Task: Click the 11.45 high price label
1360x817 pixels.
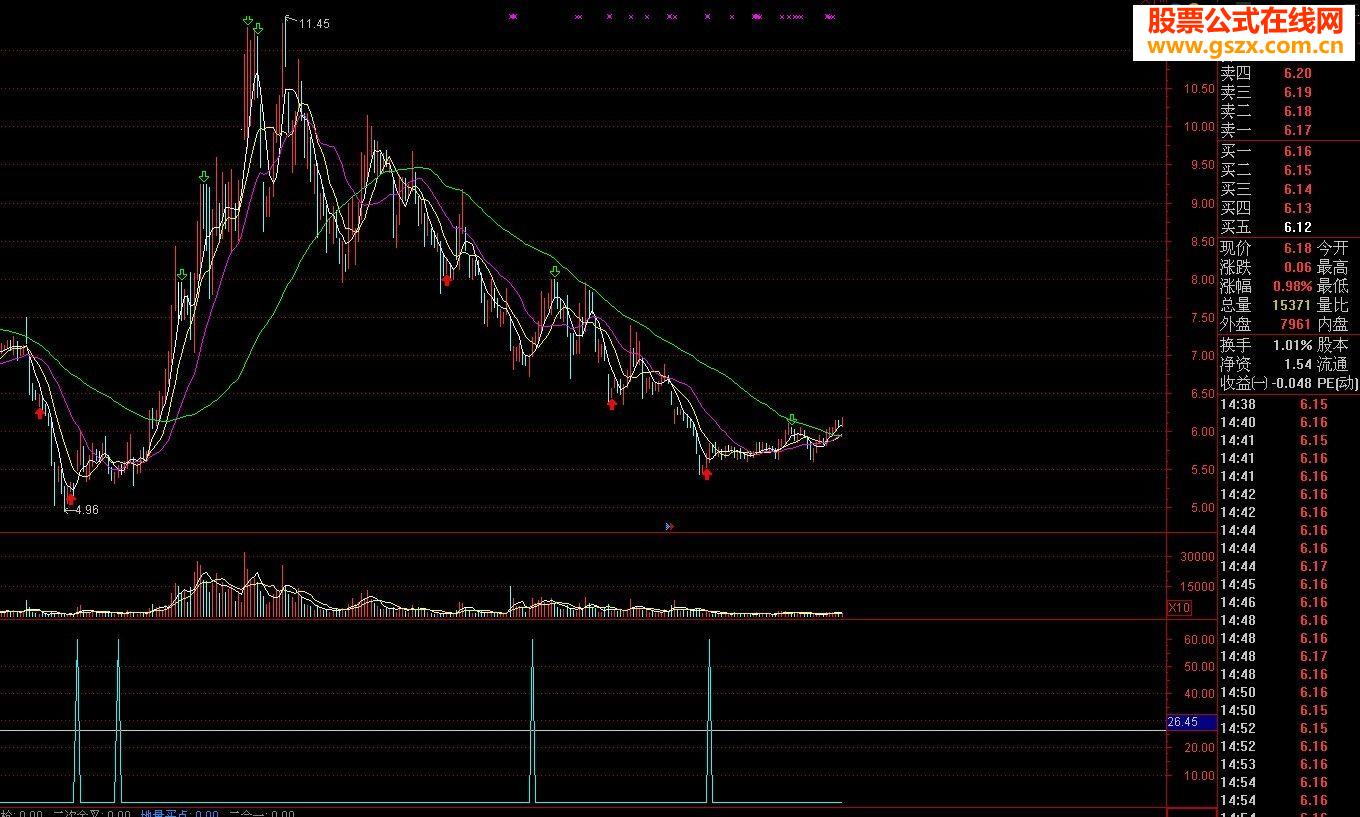Action: (x=314, y=23)
